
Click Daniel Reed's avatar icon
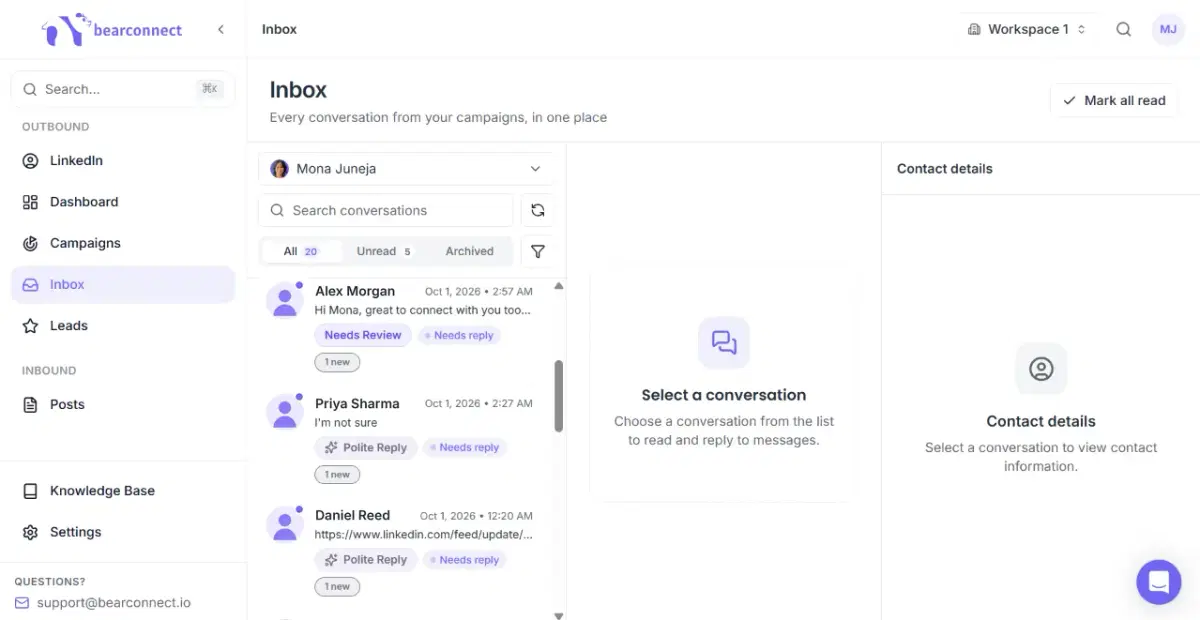[x=285, y=524]
